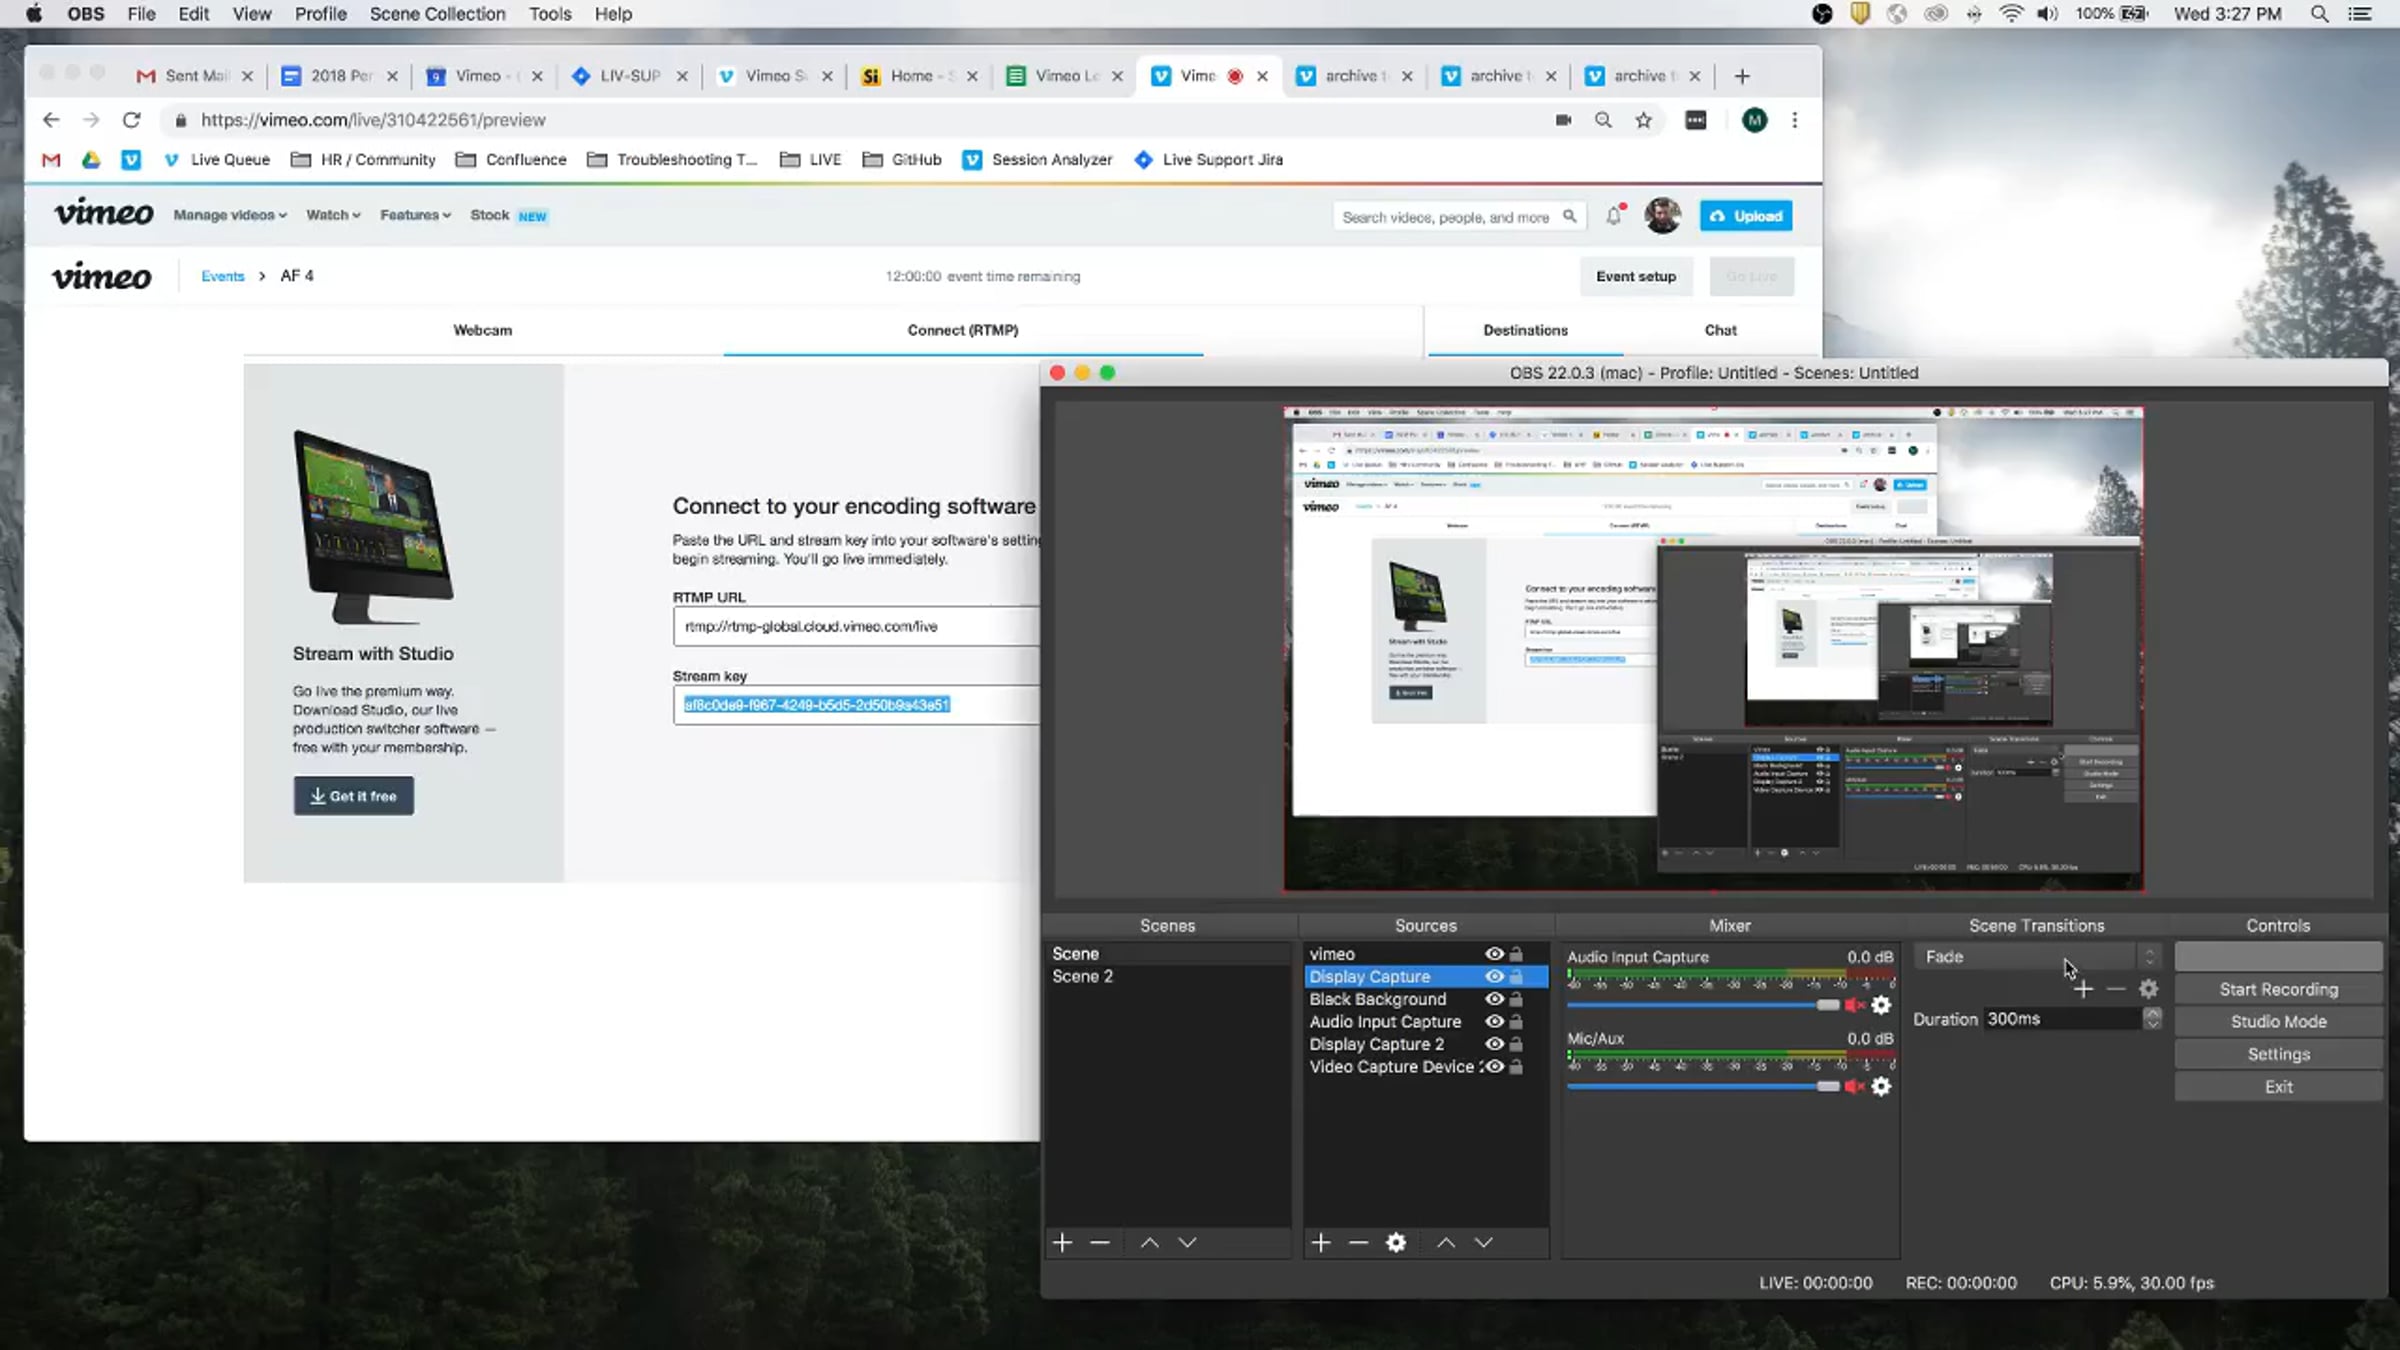Switch to the Webcam tab
Viewport: 2400px width, 1350px height.
coord(482,330)
